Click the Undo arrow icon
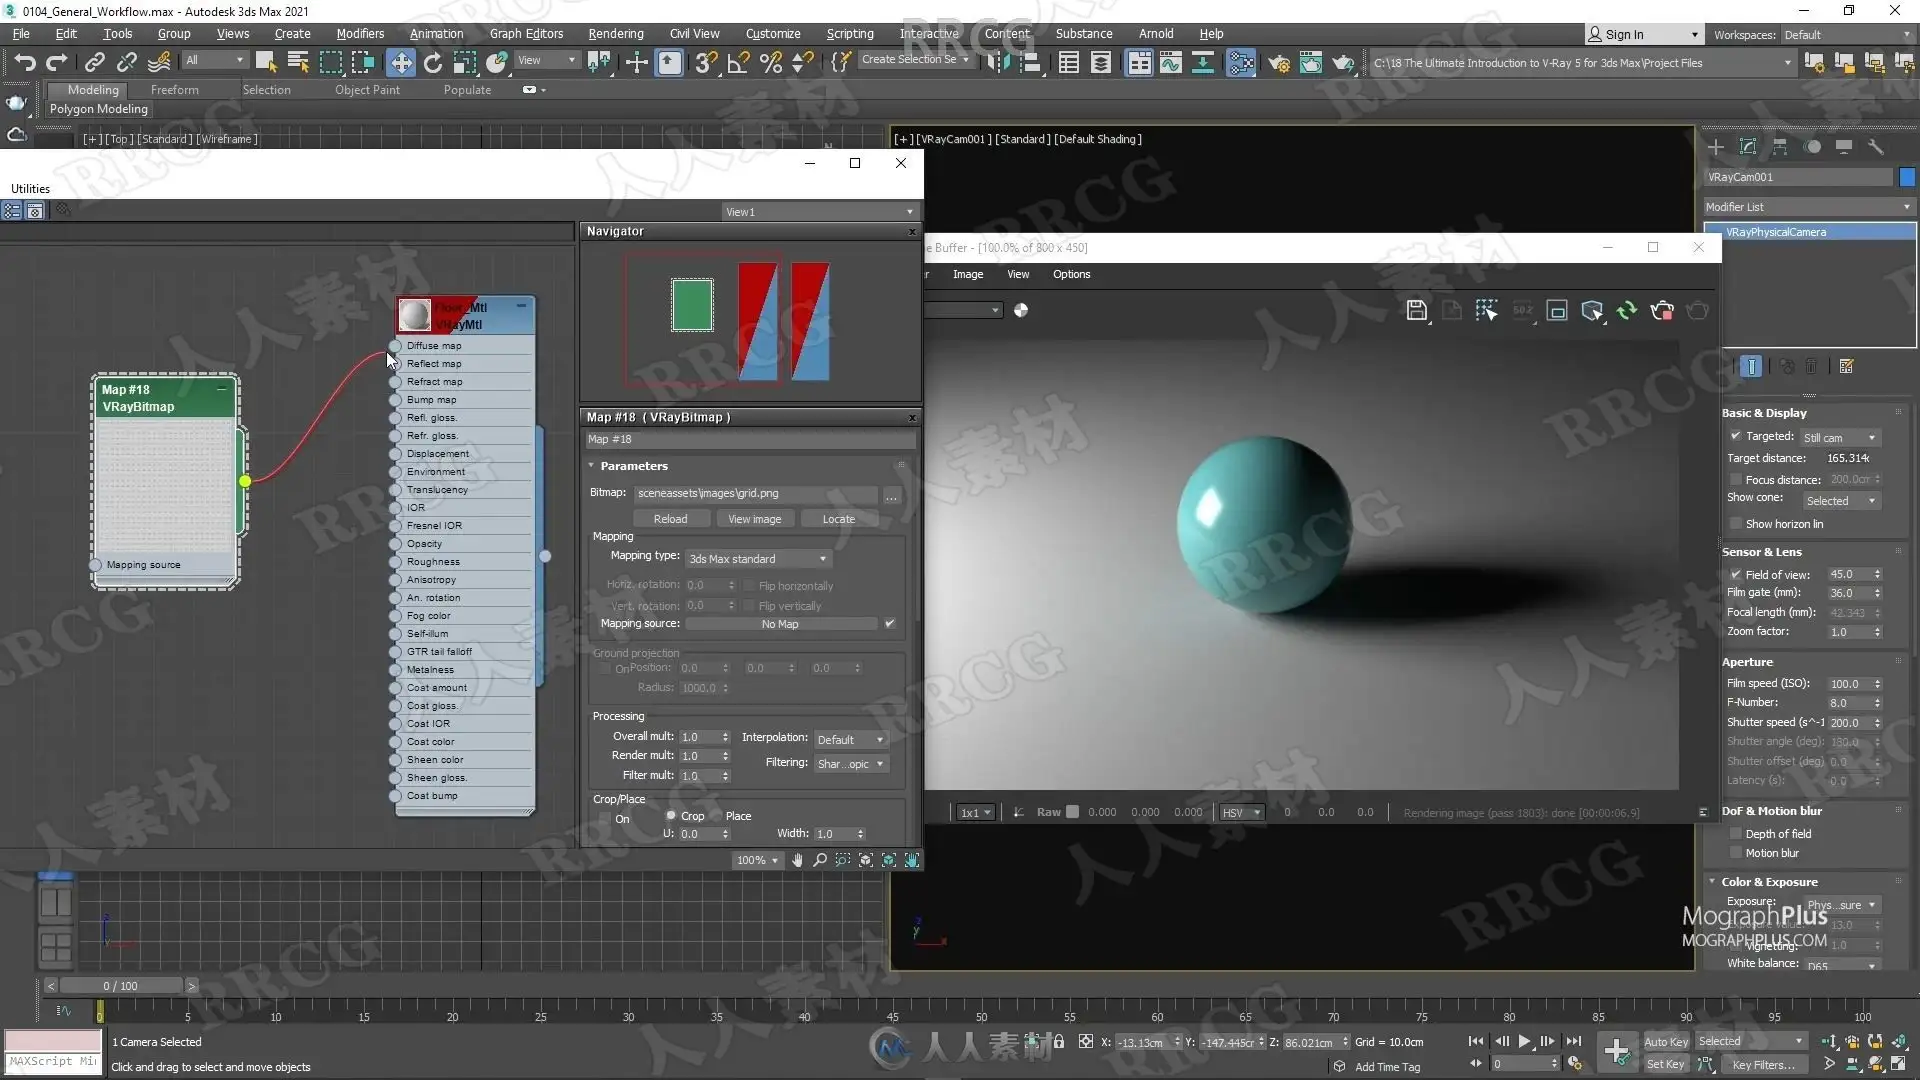1920x1080 pixels. pyautogui.click(x=25, y=62)
